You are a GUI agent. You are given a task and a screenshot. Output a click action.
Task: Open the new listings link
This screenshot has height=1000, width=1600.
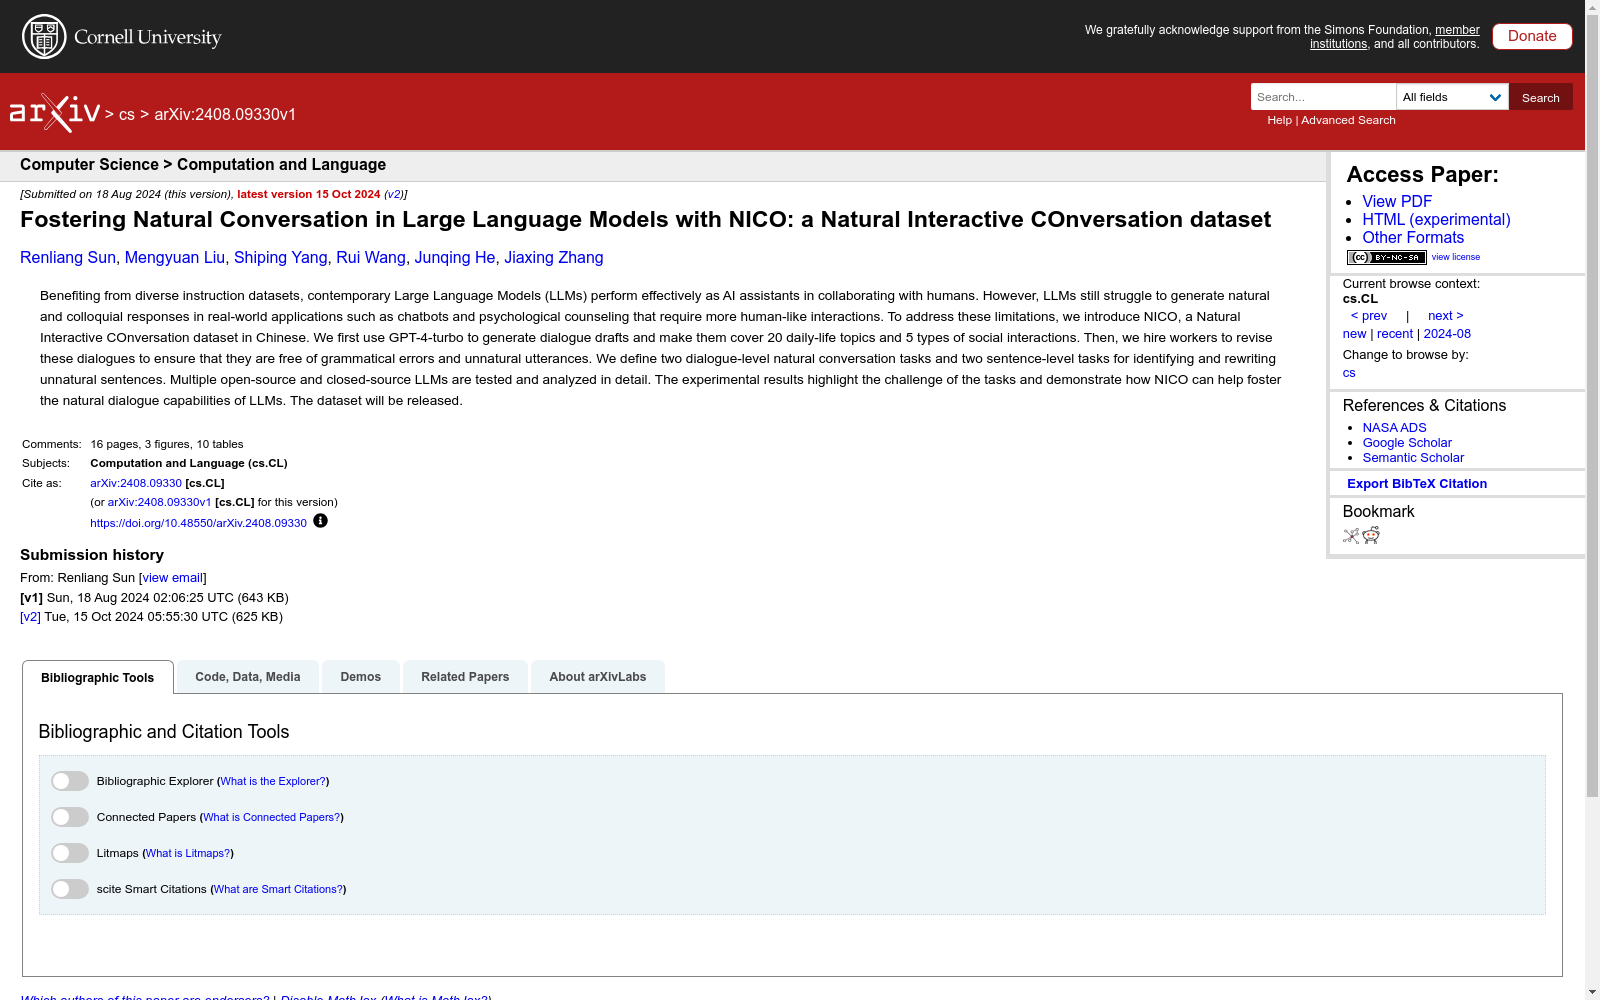[x=1354, y=334]
